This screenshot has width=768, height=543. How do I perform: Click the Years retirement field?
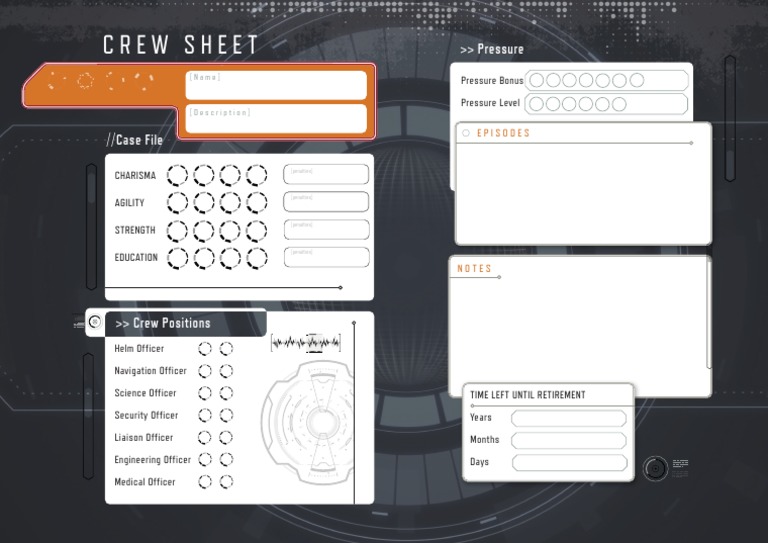[569, 419]
